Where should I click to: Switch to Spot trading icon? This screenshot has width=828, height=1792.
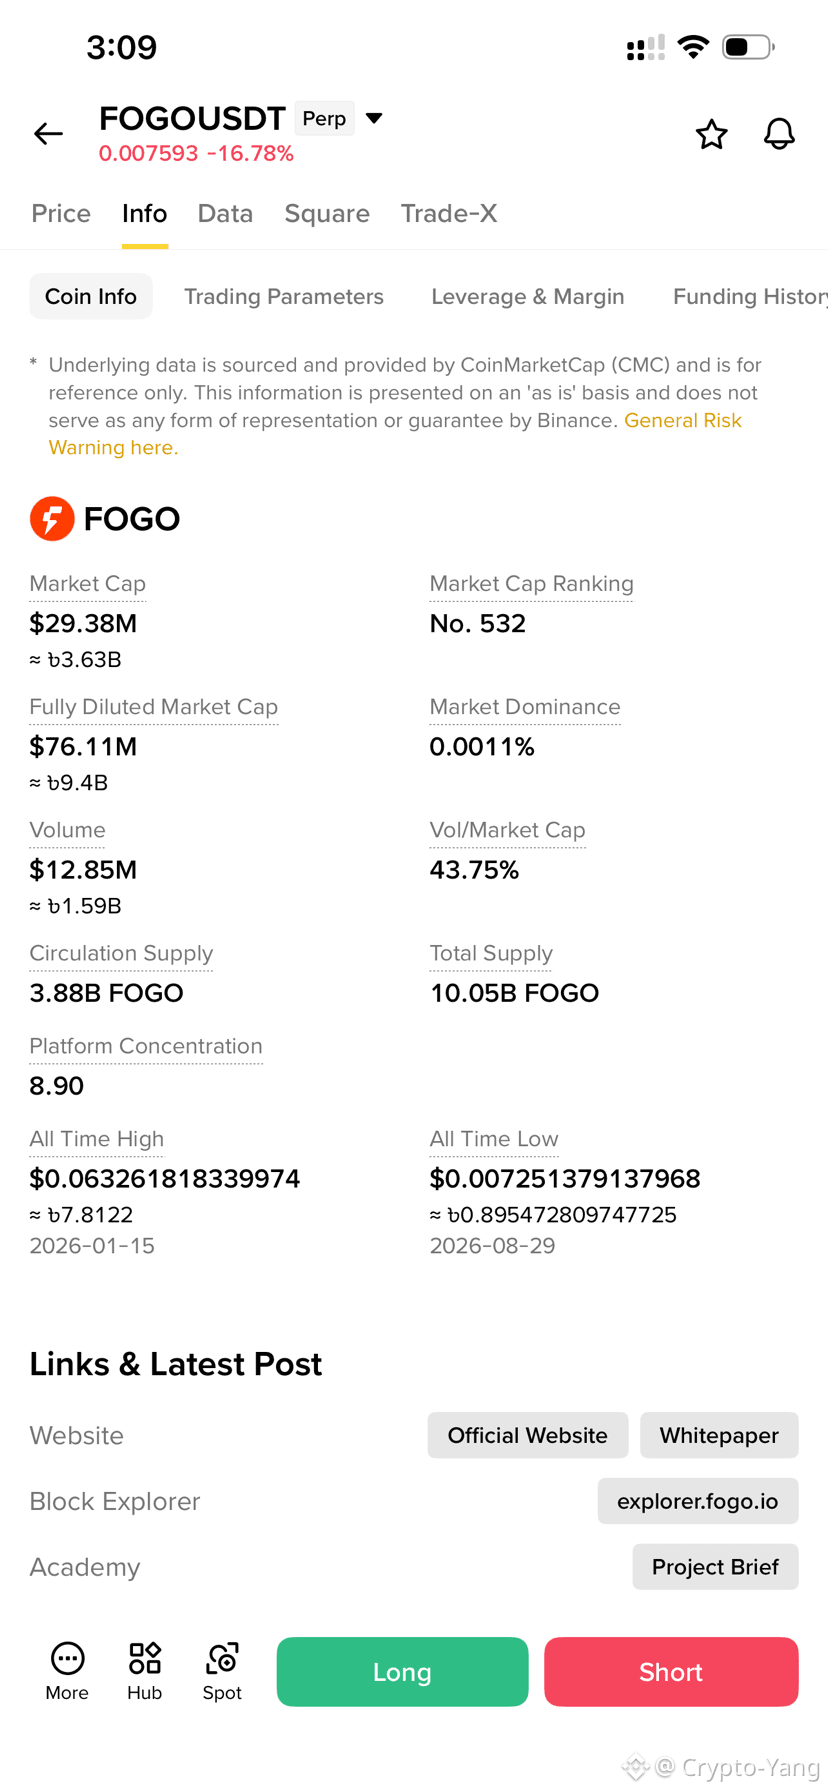click(222, 1671)
